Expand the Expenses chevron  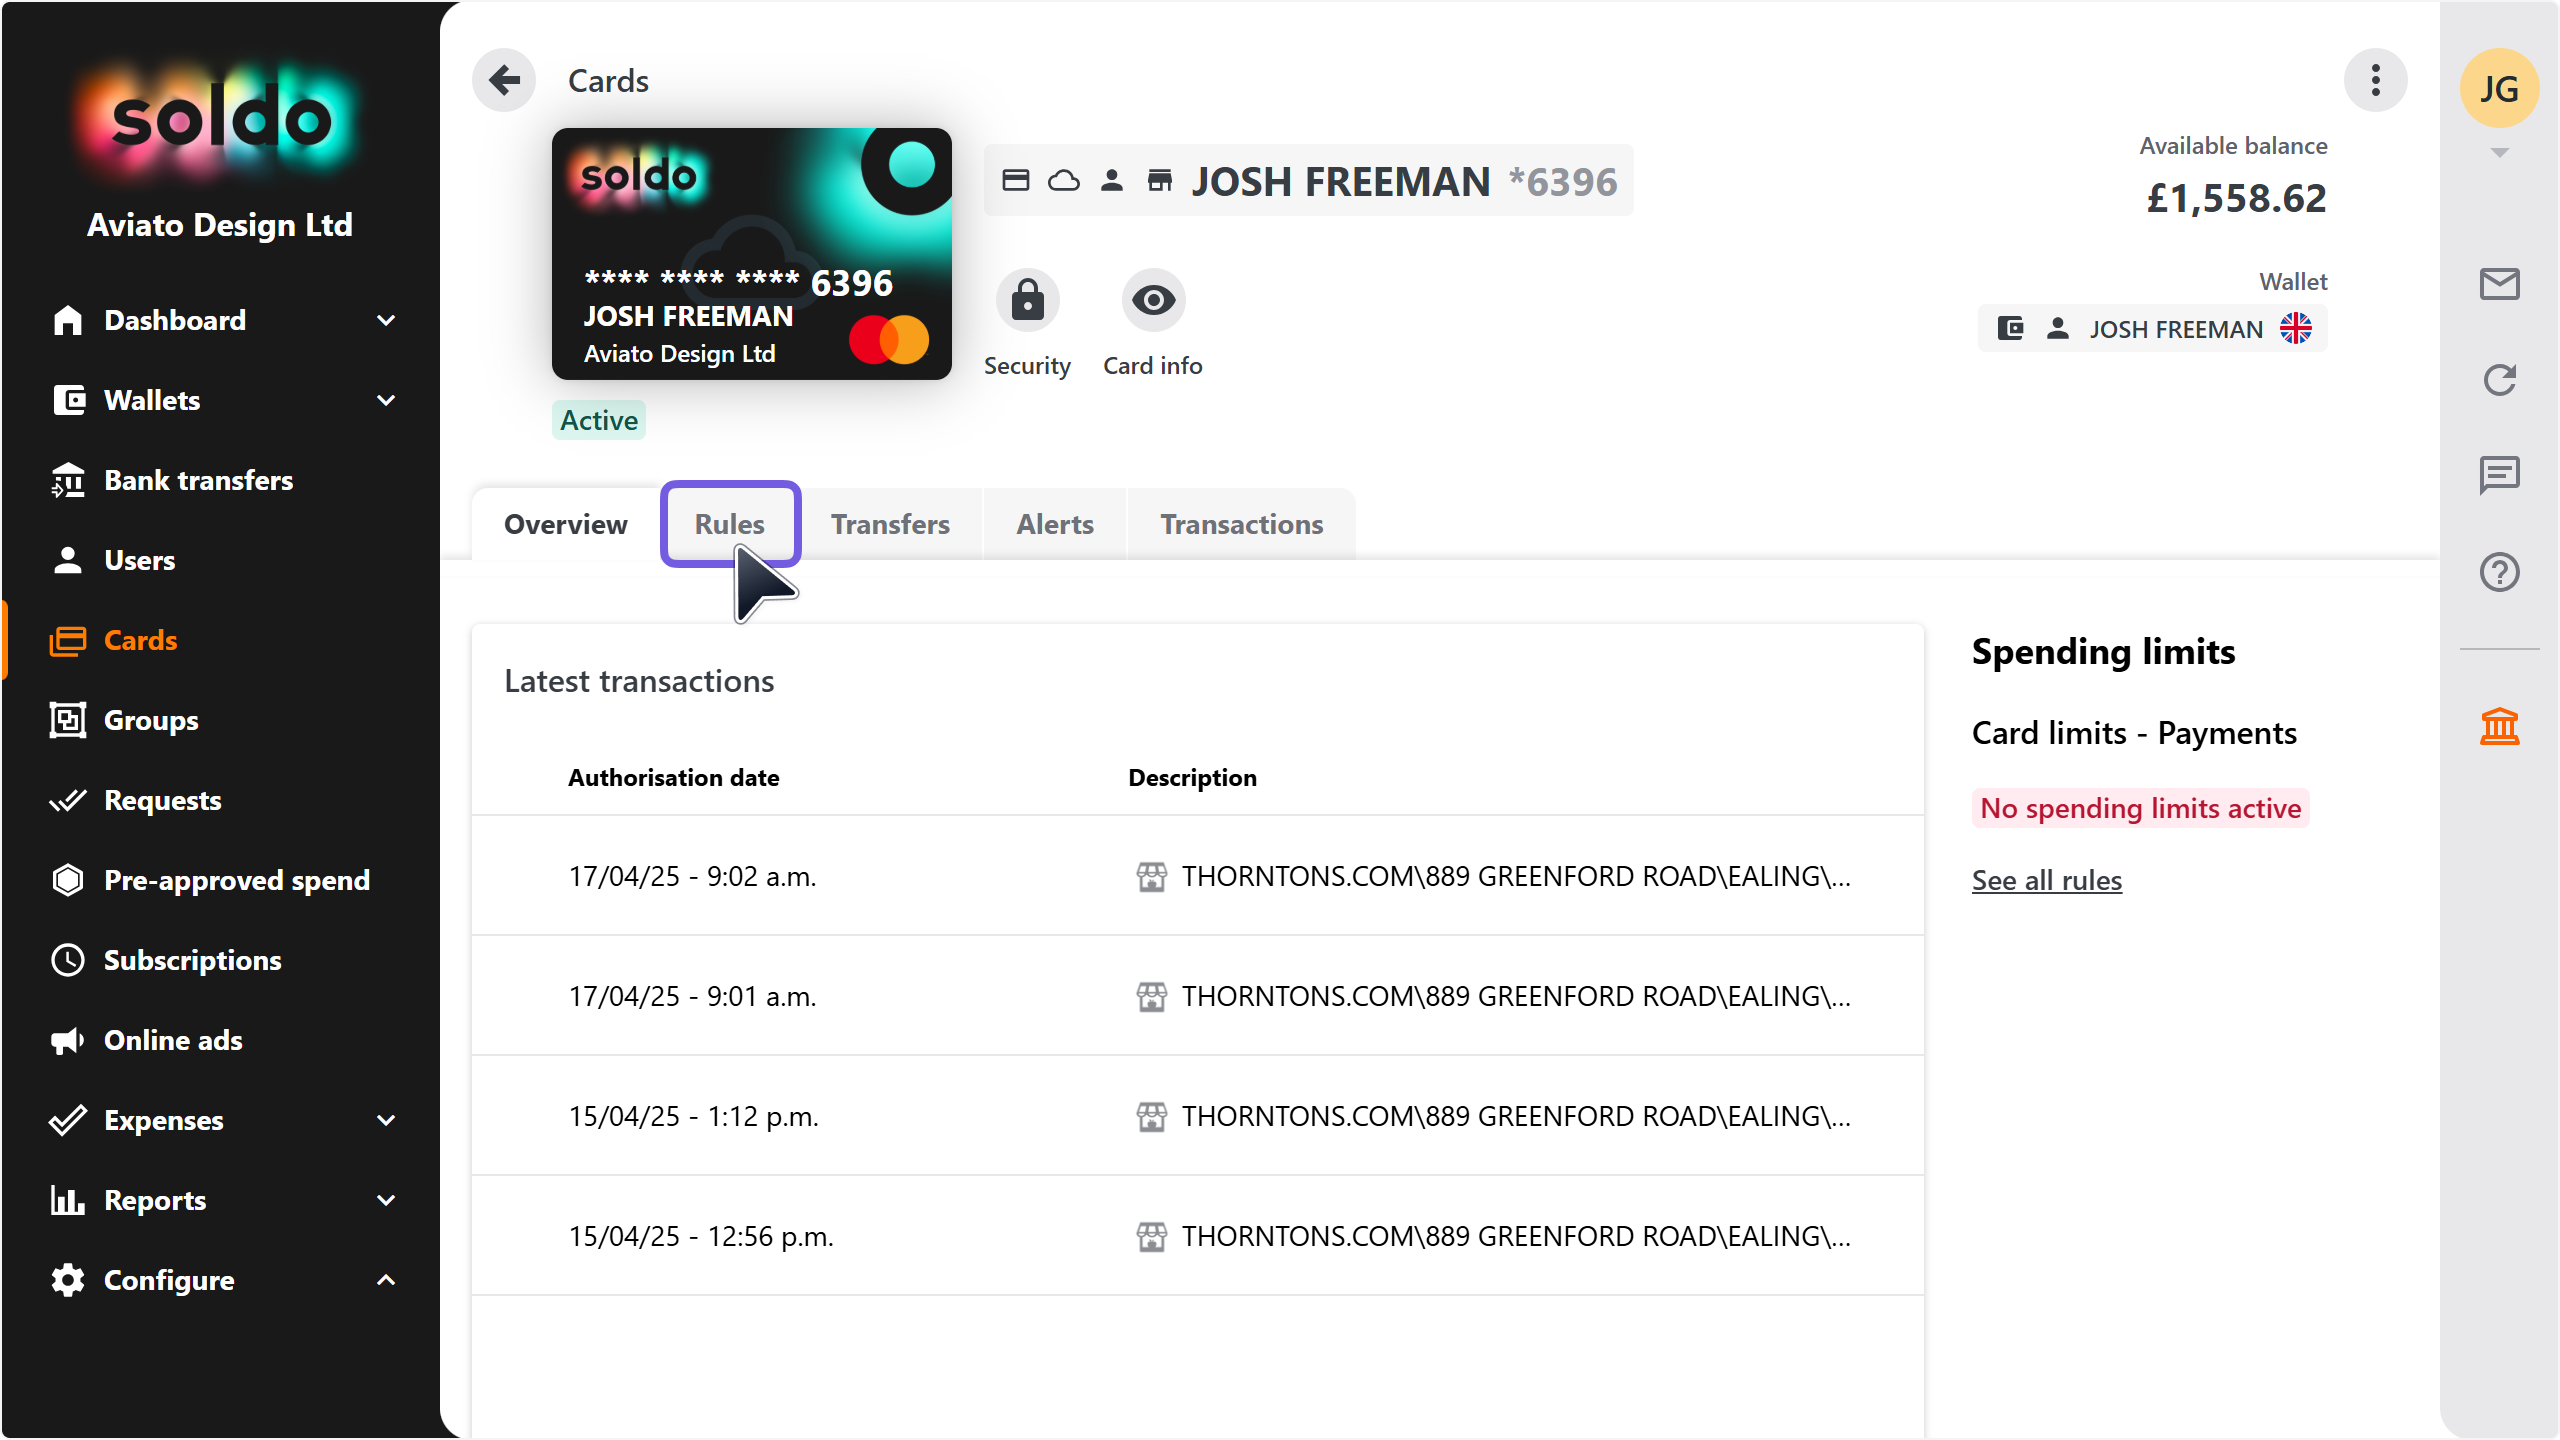(x=386, y=1120)
